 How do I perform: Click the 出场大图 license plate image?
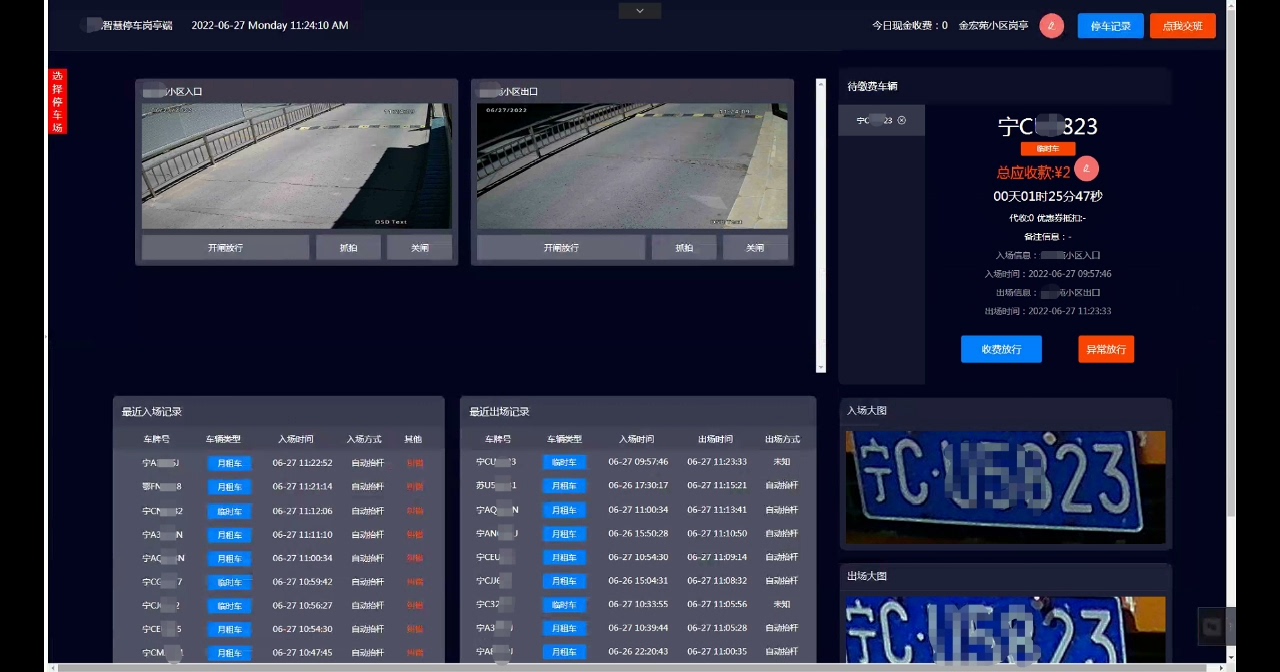point(1005,630)
